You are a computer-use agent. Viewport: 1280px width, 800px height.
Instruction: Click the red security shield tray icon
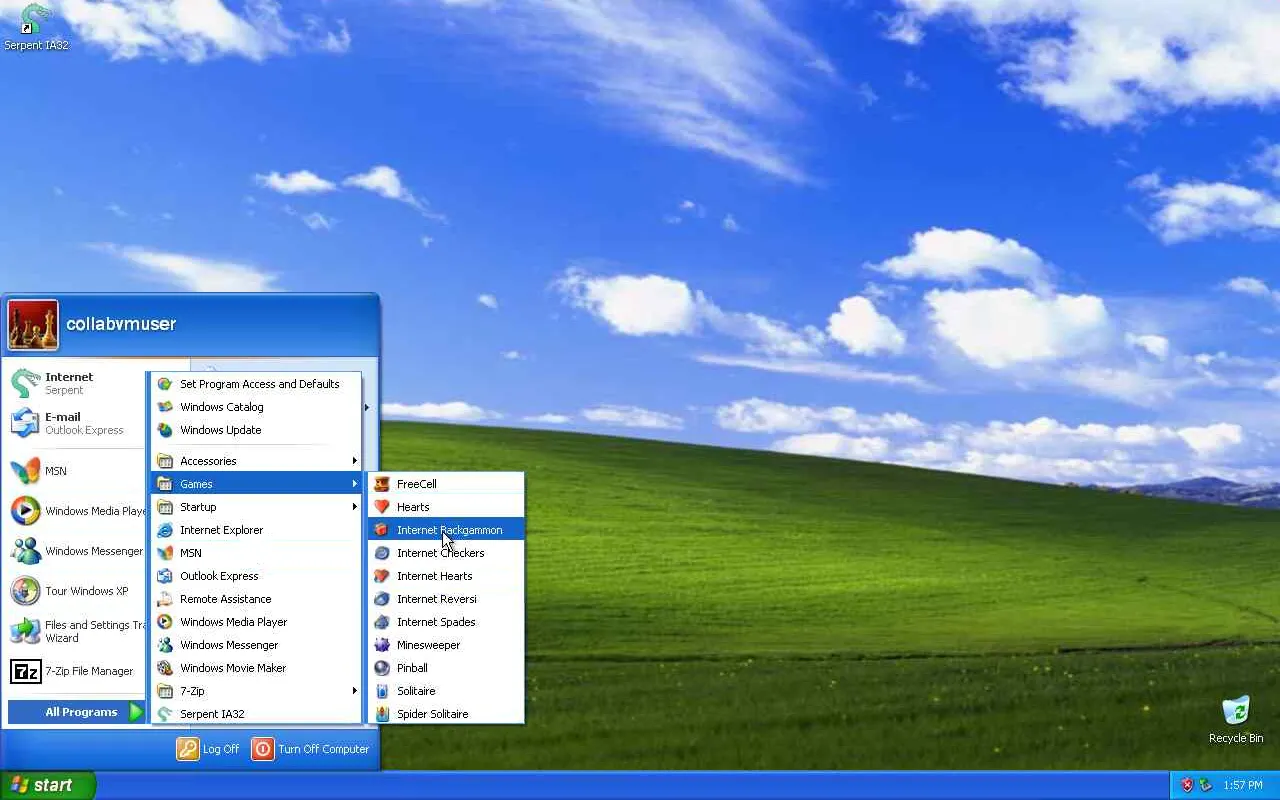click(x=1187, y=785)
